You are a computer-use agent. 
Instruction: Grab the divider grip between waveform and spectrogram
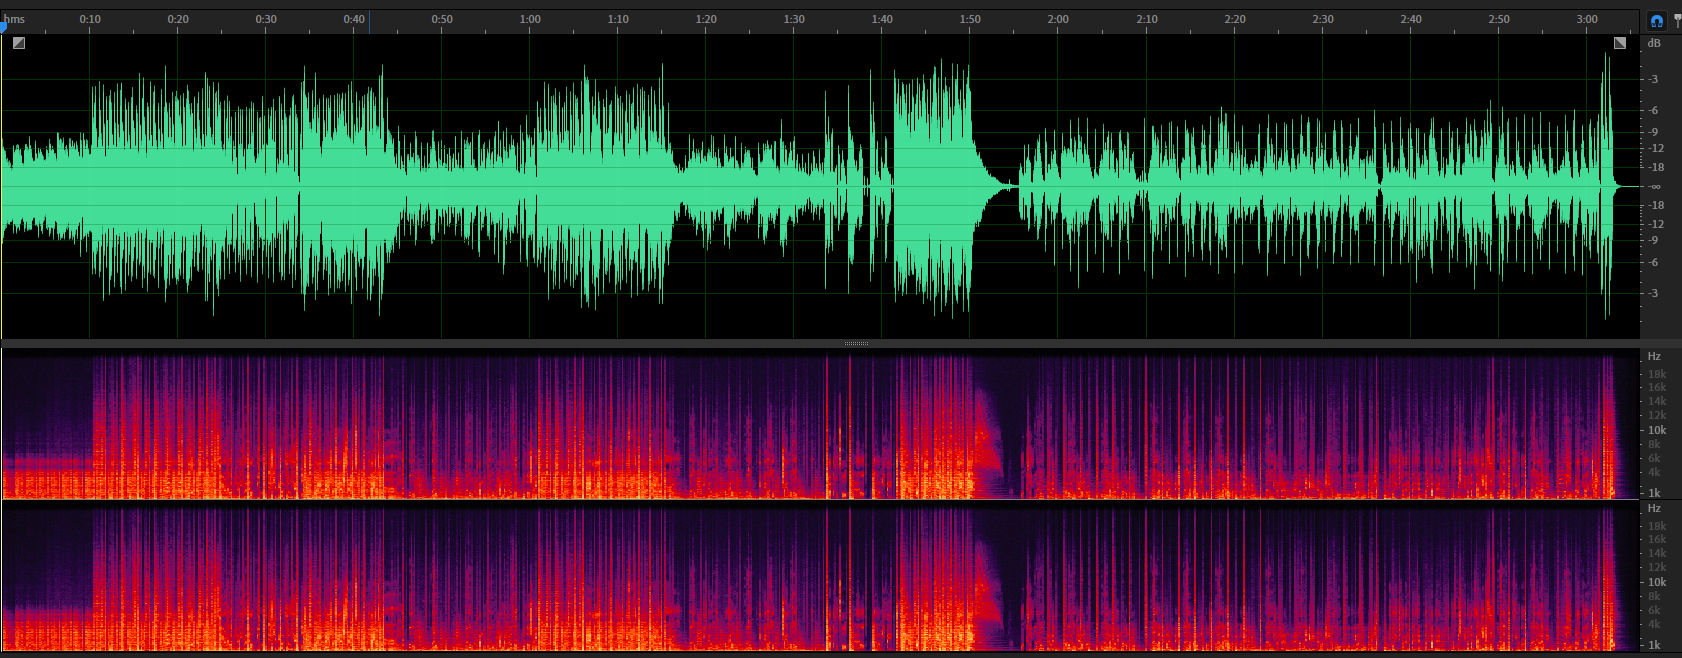(x=856, y=343)
